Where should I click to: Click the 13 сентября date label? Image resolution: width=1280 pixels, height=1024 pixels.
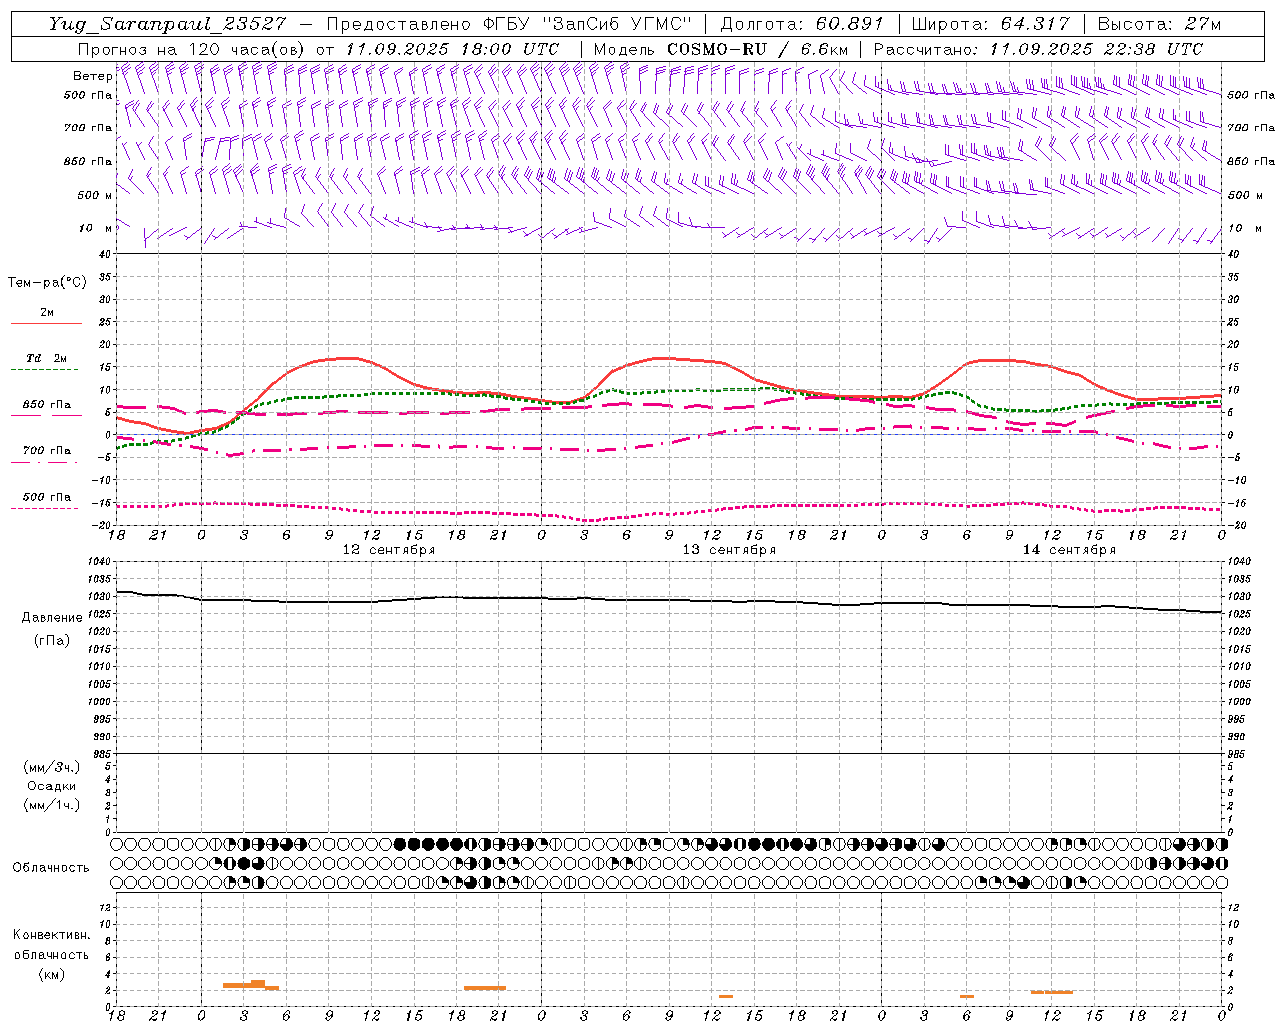[x=729, y=550]
